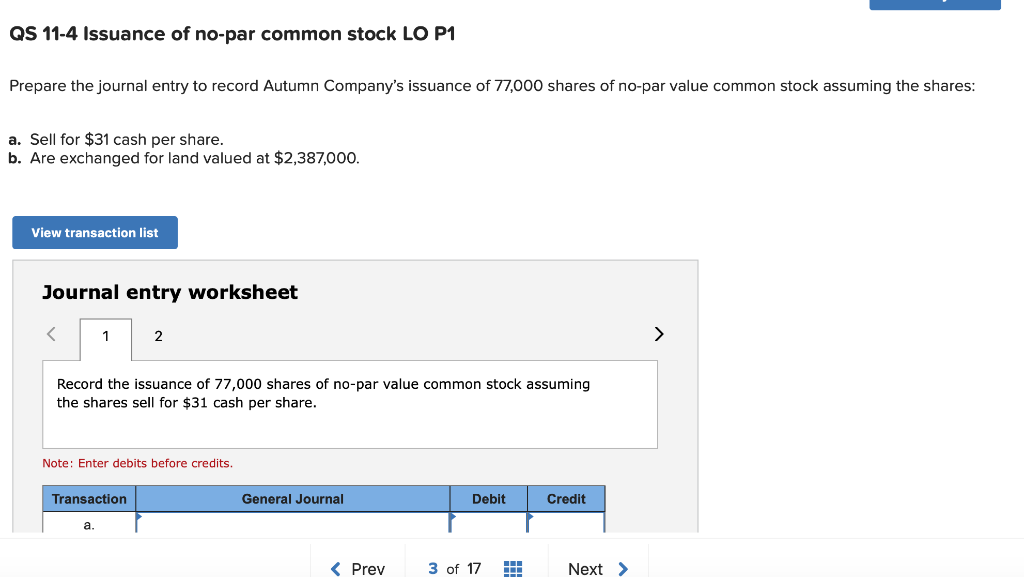The width and height of the screenshot is (1024, 577).
Task: Select journal entry tab 1
Action: point(105,337)
